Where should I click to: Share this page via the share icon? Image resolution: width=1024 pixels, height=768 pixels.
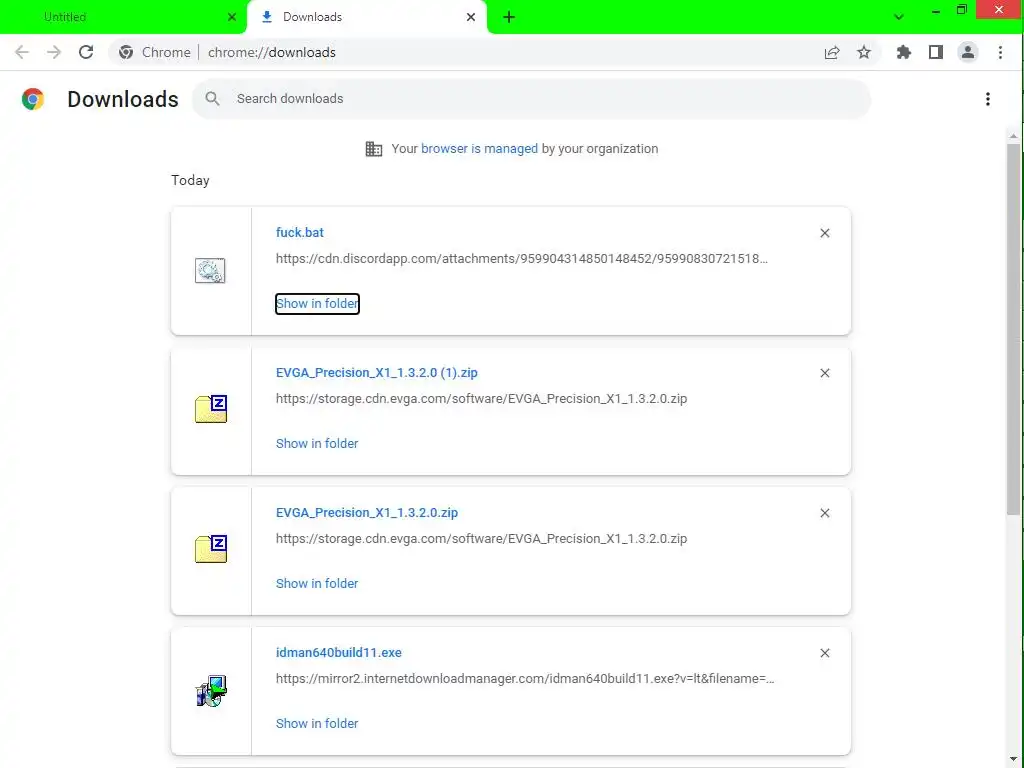click(831, 52)
